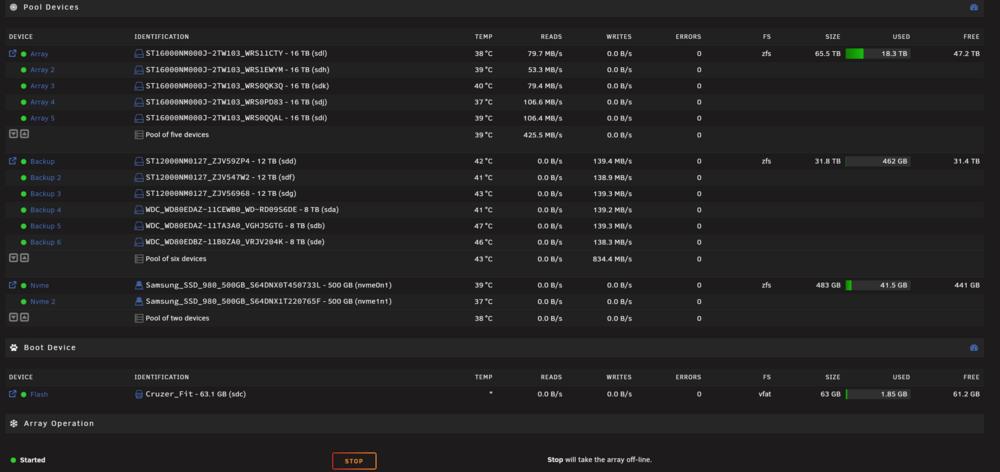The height and width of the screenshot is (472, 1000).
Task: Click the pool icon beside Pool of two devices
Action: [x=139, y=318]
